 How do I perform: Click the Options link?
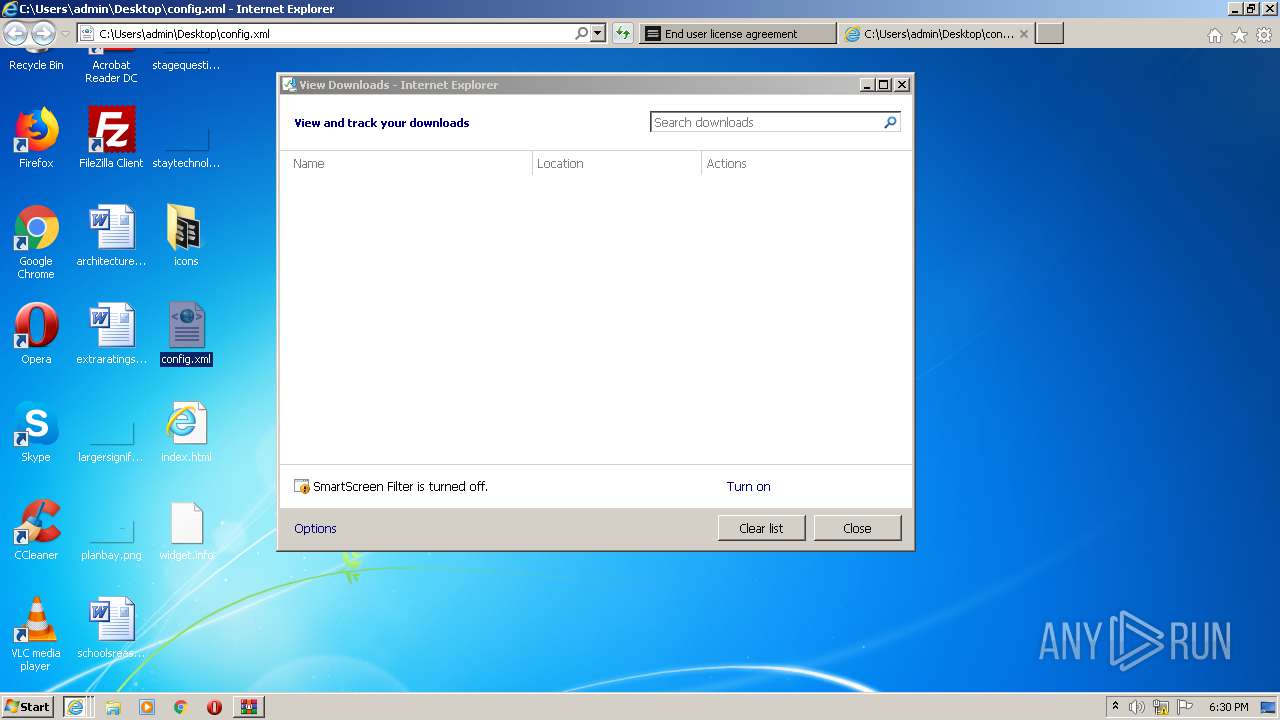tap(315, 528)
